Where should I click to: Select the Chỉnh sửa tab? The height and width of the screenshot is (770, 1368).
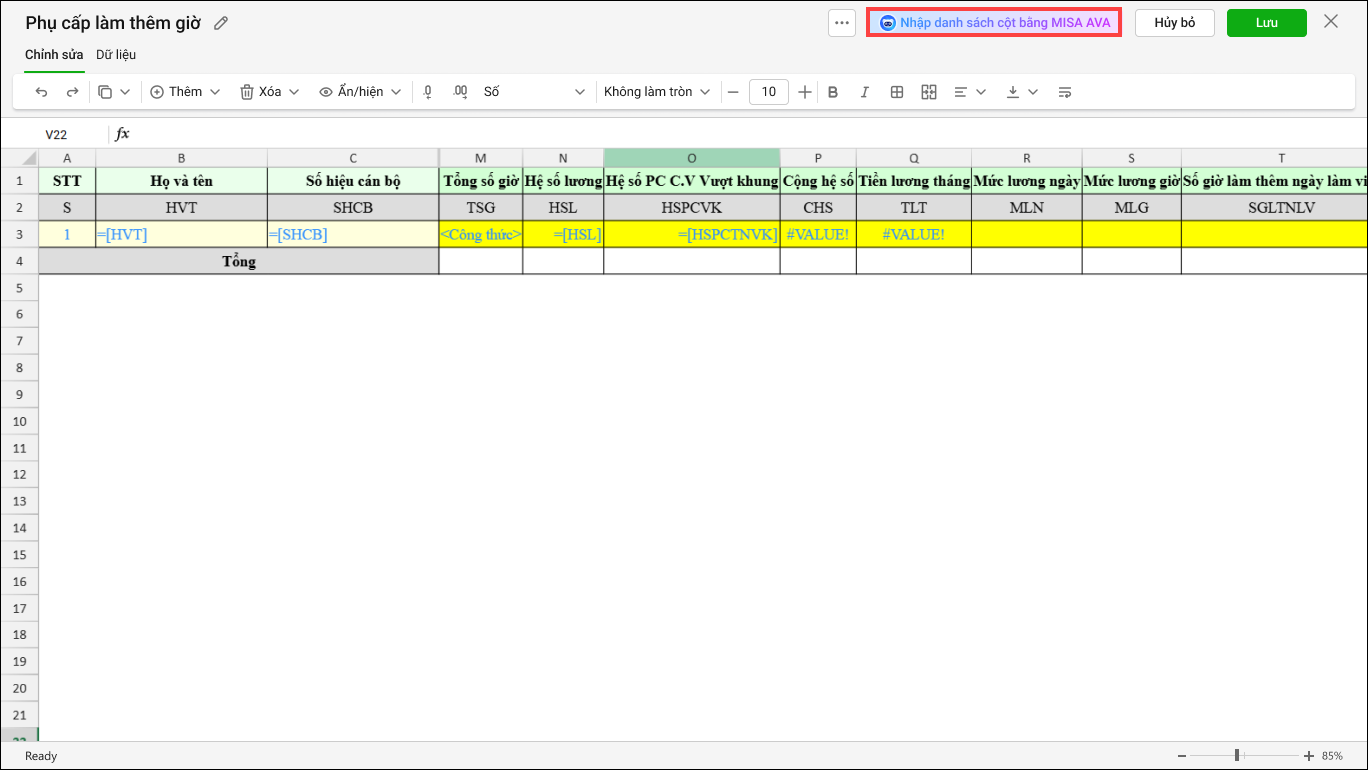(x=54, y=55)
